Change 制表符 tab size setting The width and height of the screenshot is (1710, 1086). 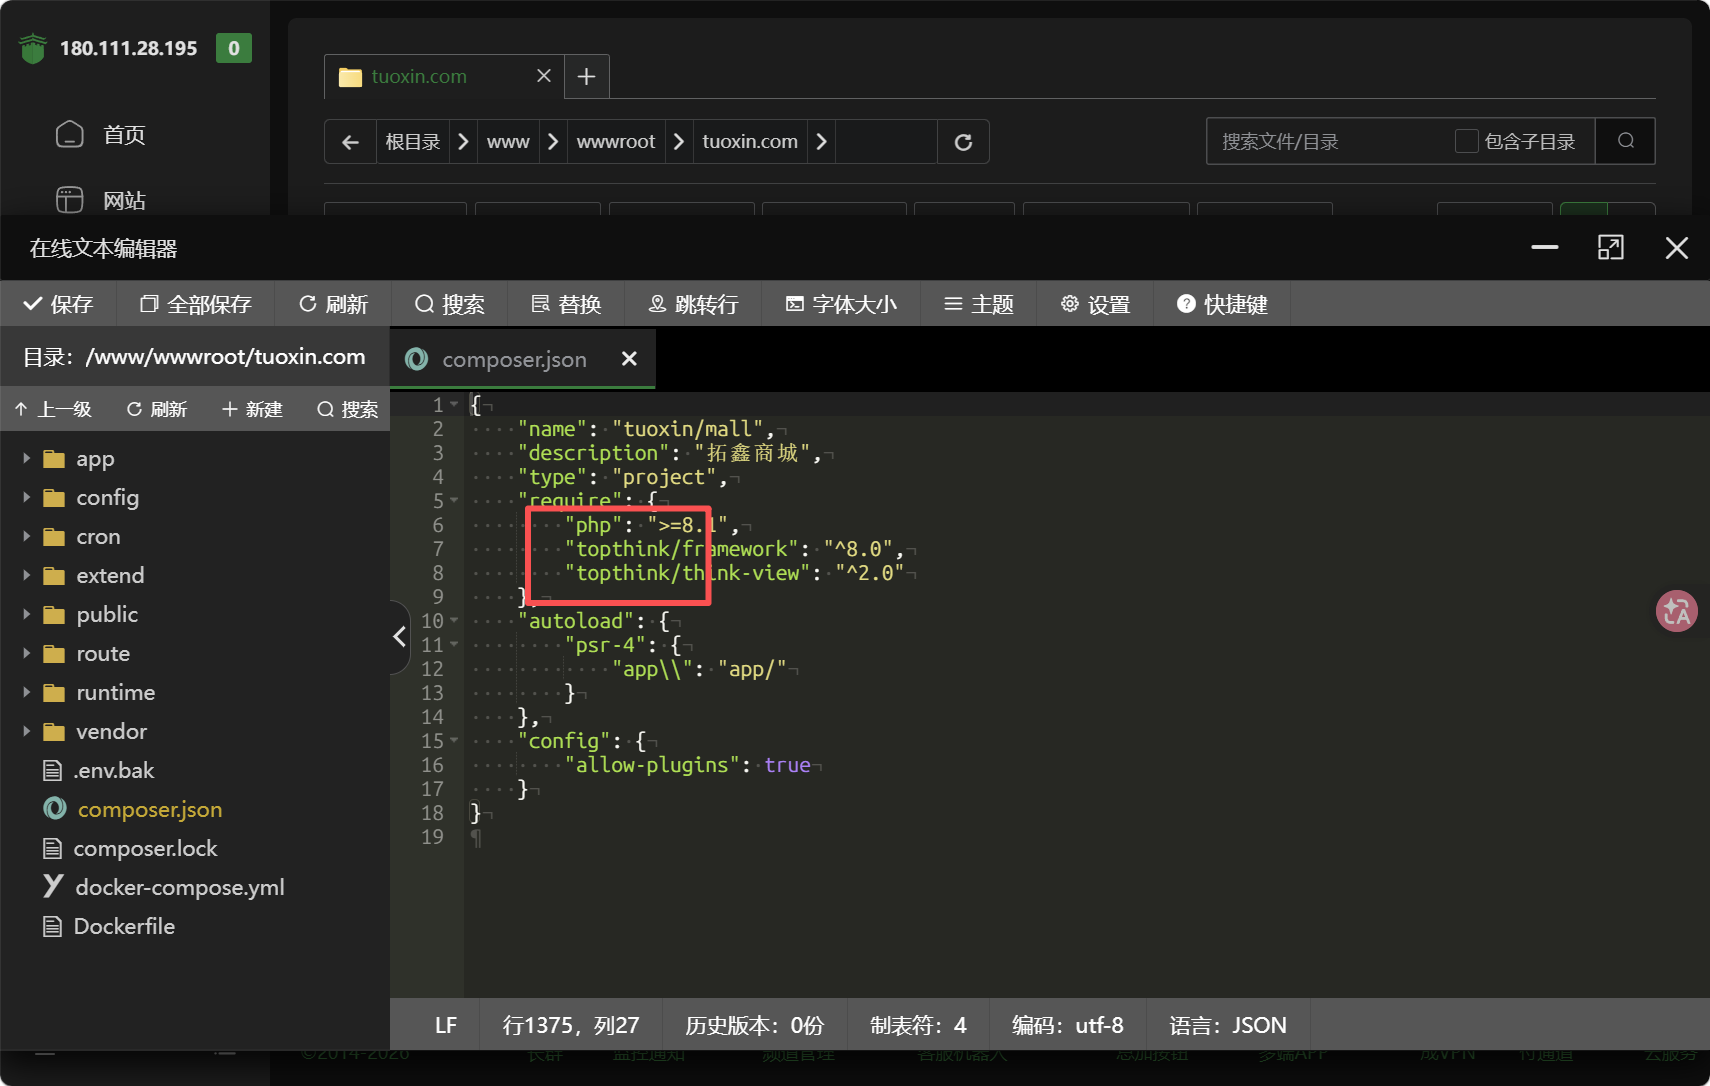pos(918,1025)
